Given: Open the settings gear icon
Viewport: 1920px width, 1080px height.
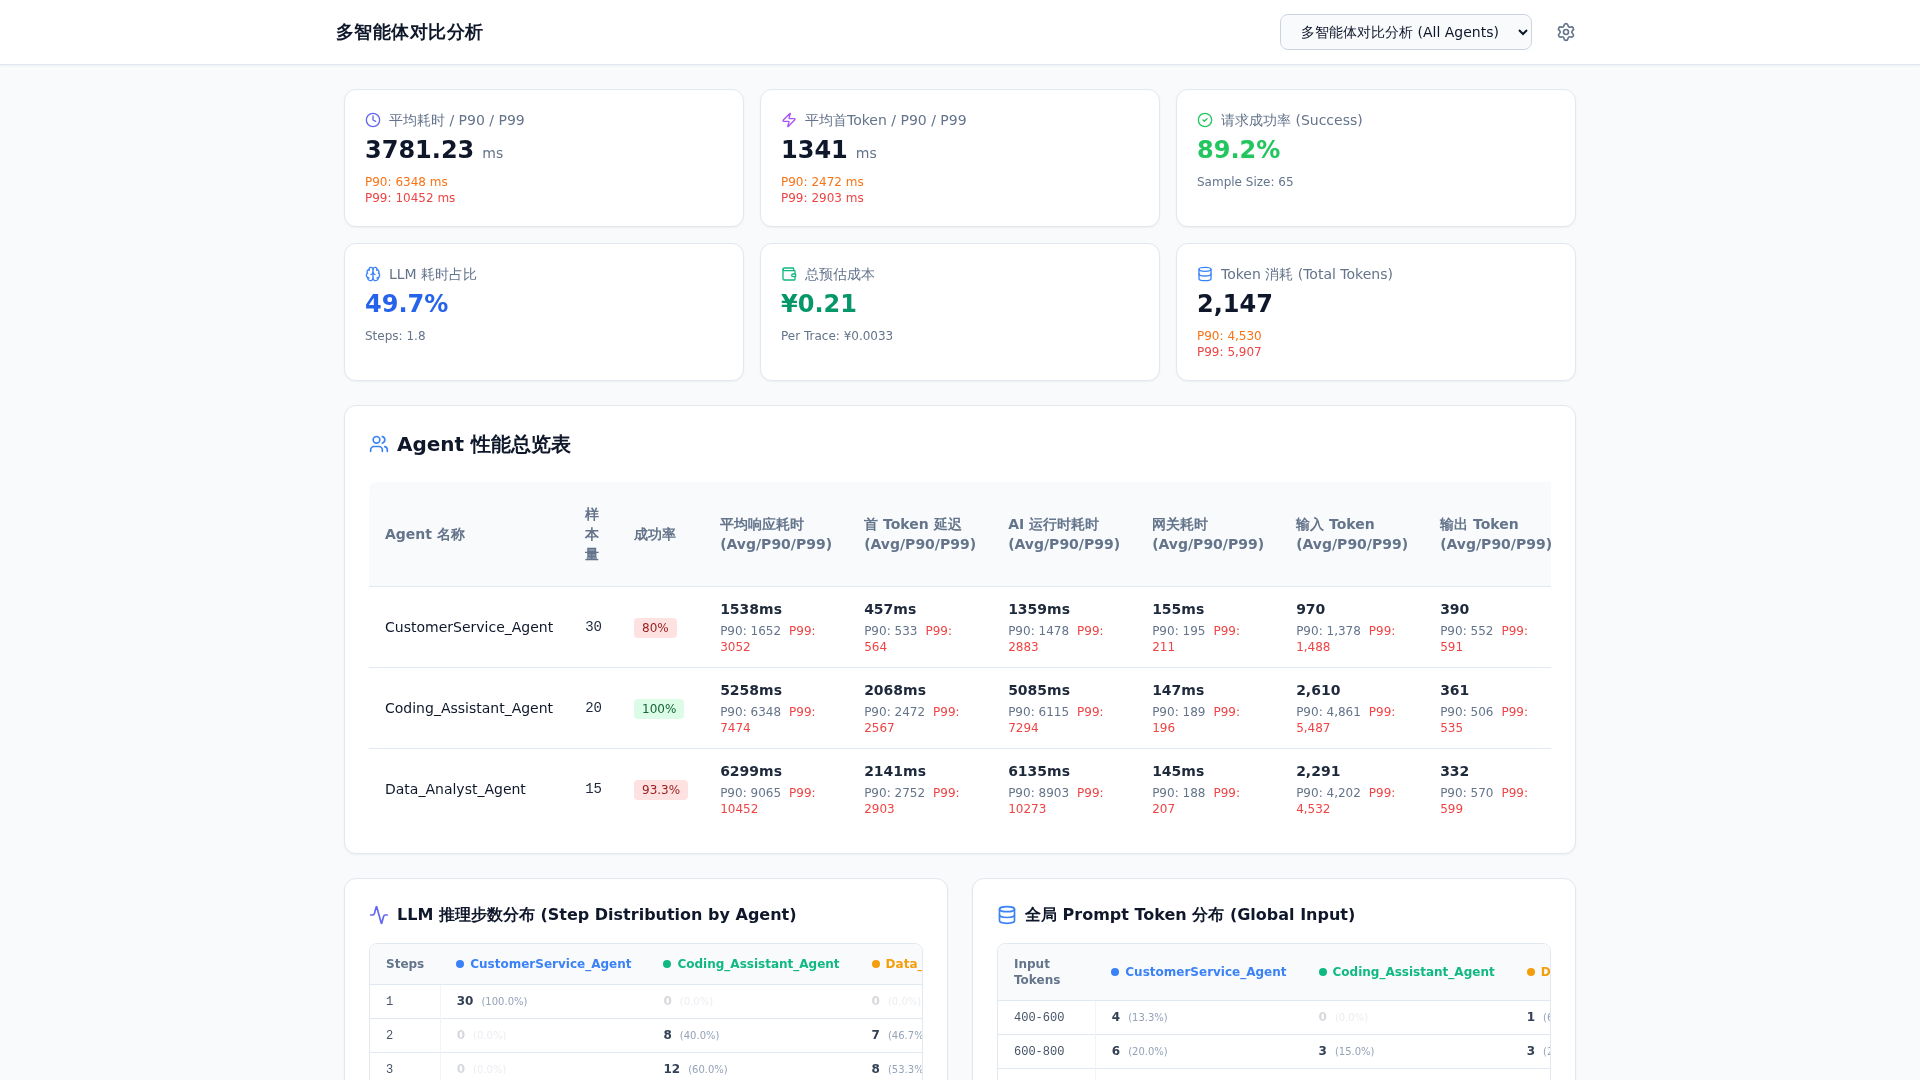Looking at the screenshot, I should pos(1566,32).
